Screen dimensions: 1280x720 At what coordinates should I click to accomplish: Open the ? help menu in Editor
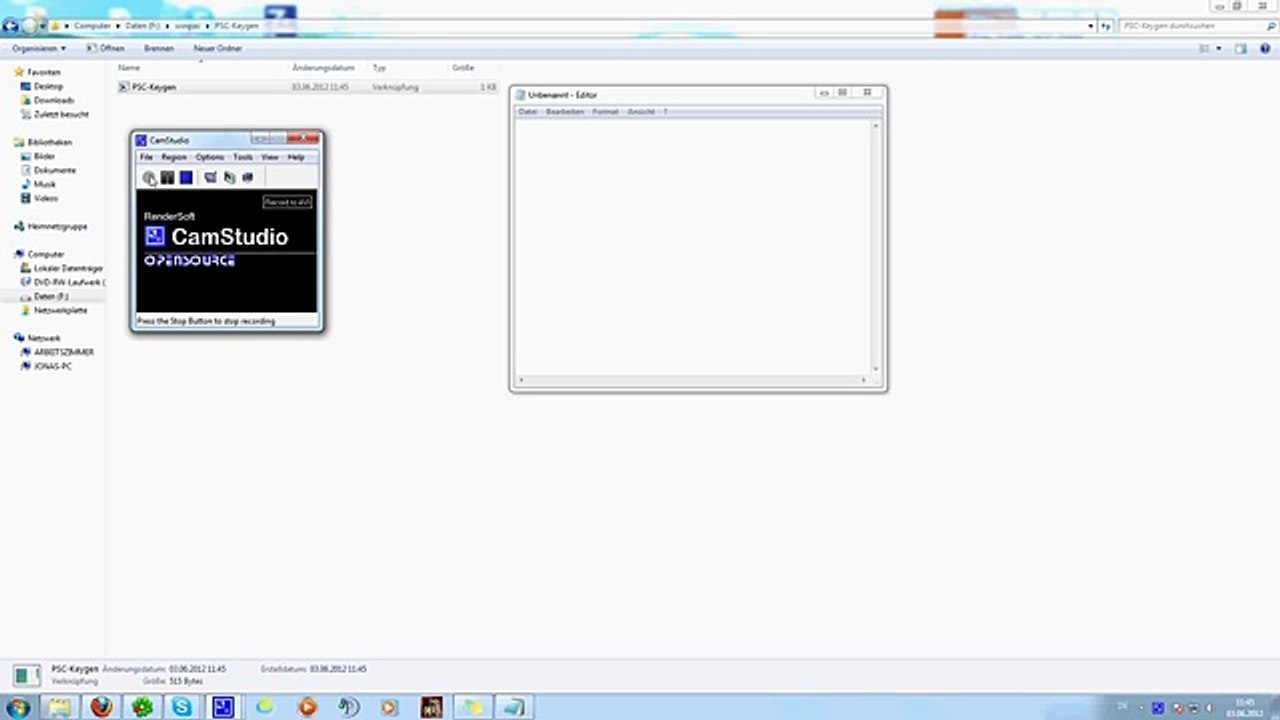[665, 112]
